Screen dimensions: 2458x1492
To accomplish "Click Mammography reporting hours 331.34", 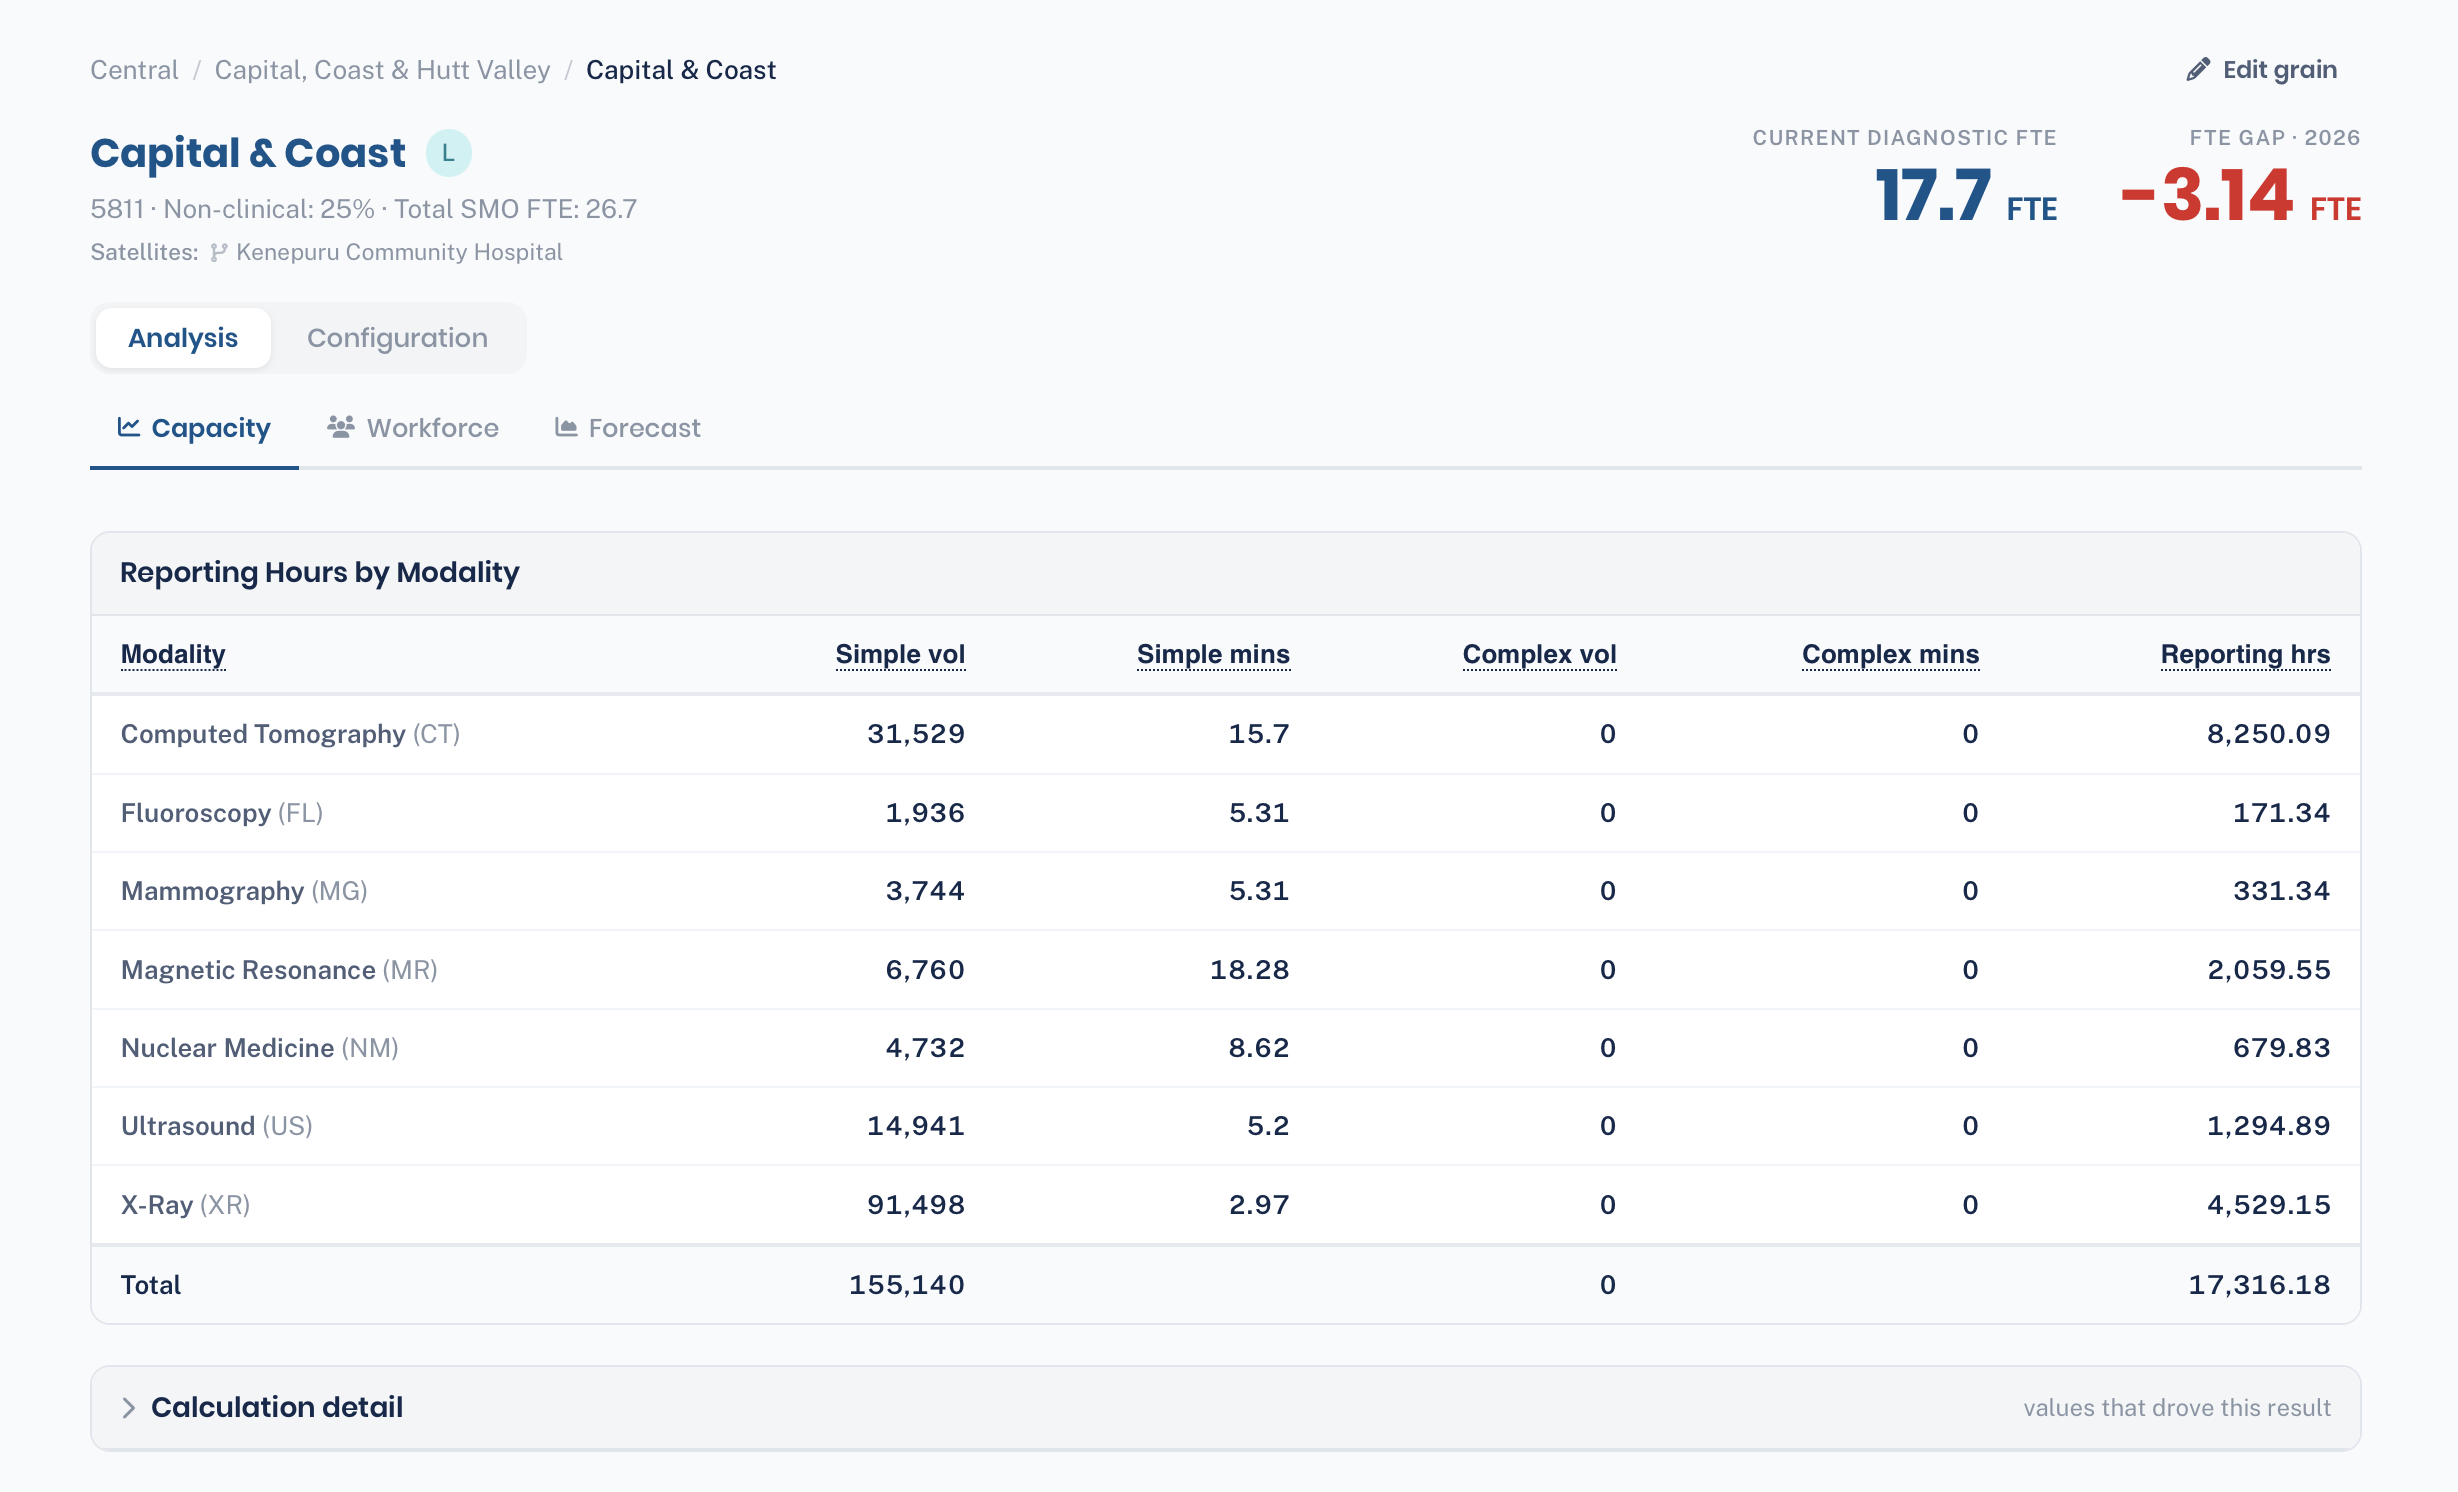I will (2282, 891).
